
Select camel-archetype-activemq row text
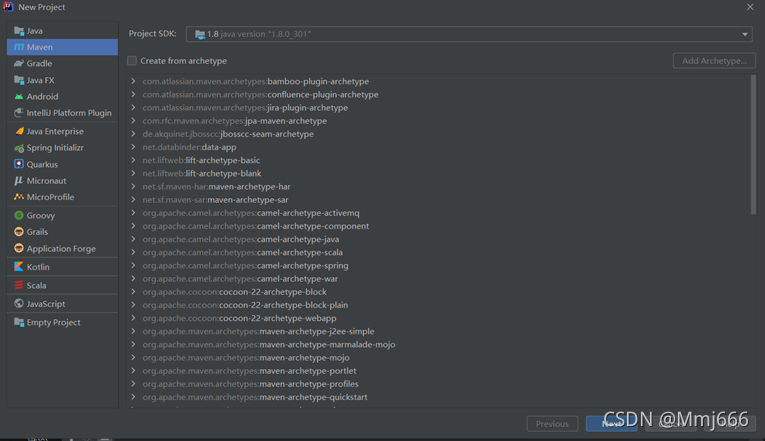click(251, 213)
